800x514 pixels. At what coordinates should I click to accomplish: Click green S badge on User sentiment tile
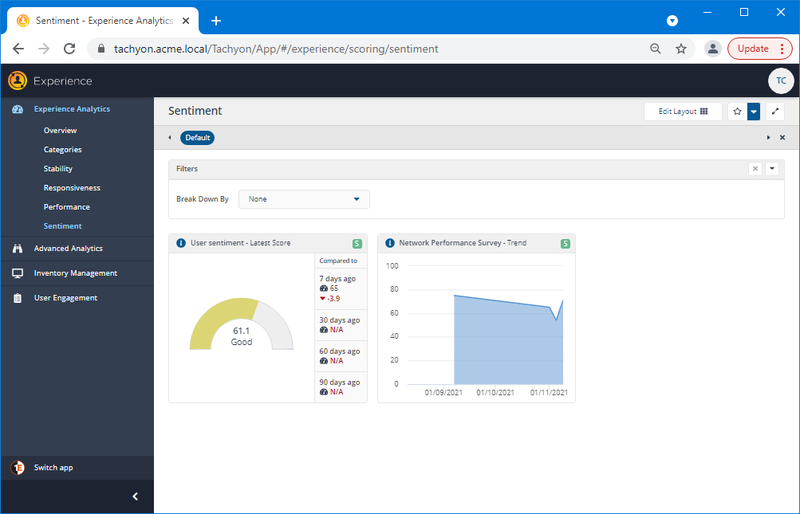tap(357, 243)
